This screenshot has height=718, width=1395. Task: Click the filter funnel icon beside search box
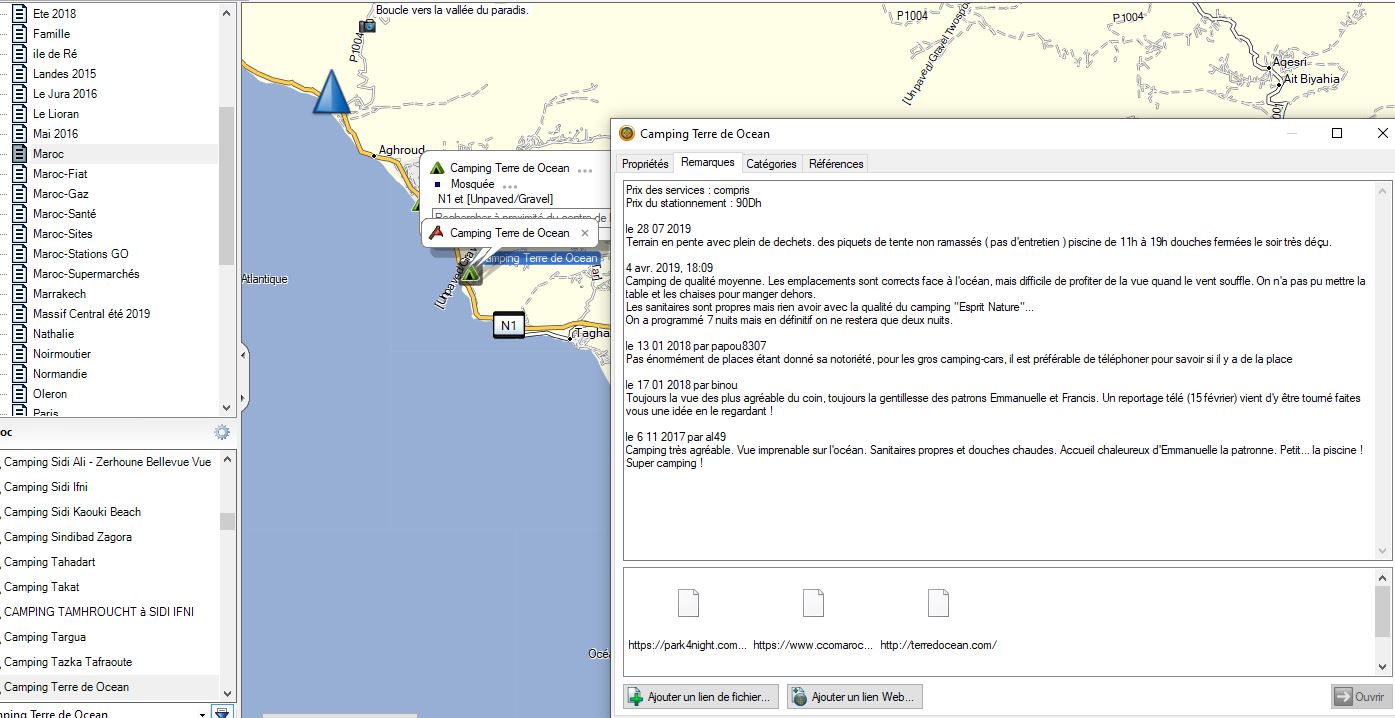pos(223,712)
